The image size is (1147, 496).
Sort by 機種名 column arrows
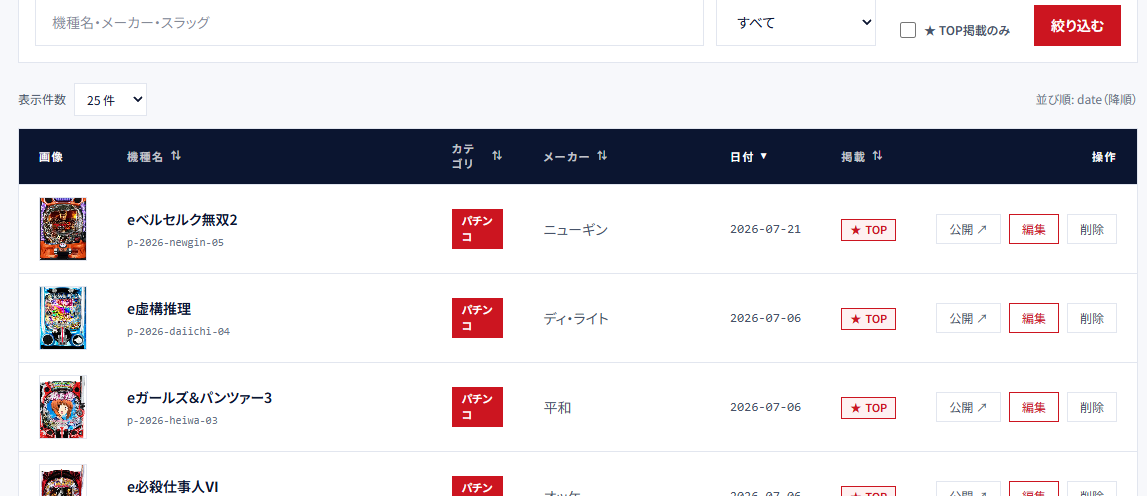[176, 156]
